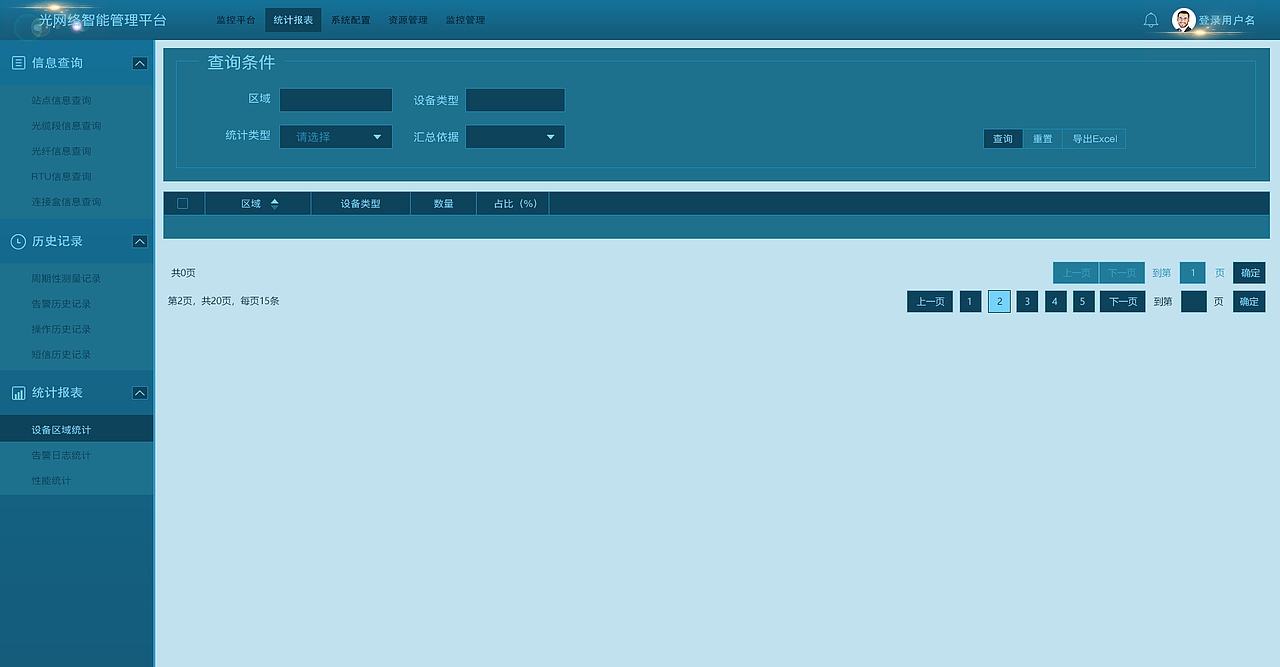Click disabled 上一页 in upper pagination
Screen dimensions: 1280x667
(1076, 273)
